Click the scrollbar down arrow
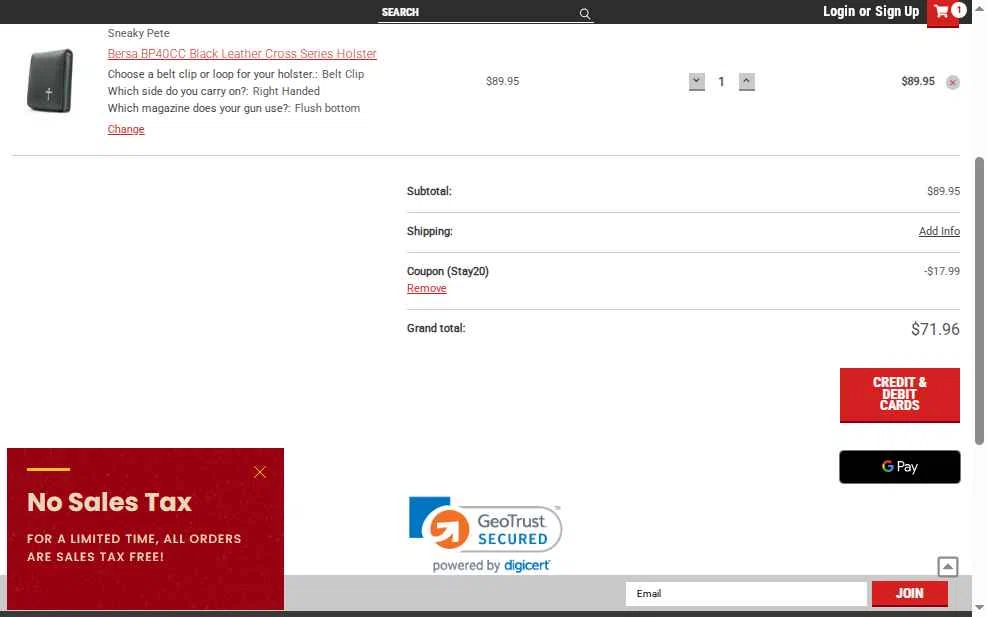The width and height of the screenshot is (987, 617). [x=979, y=607]
